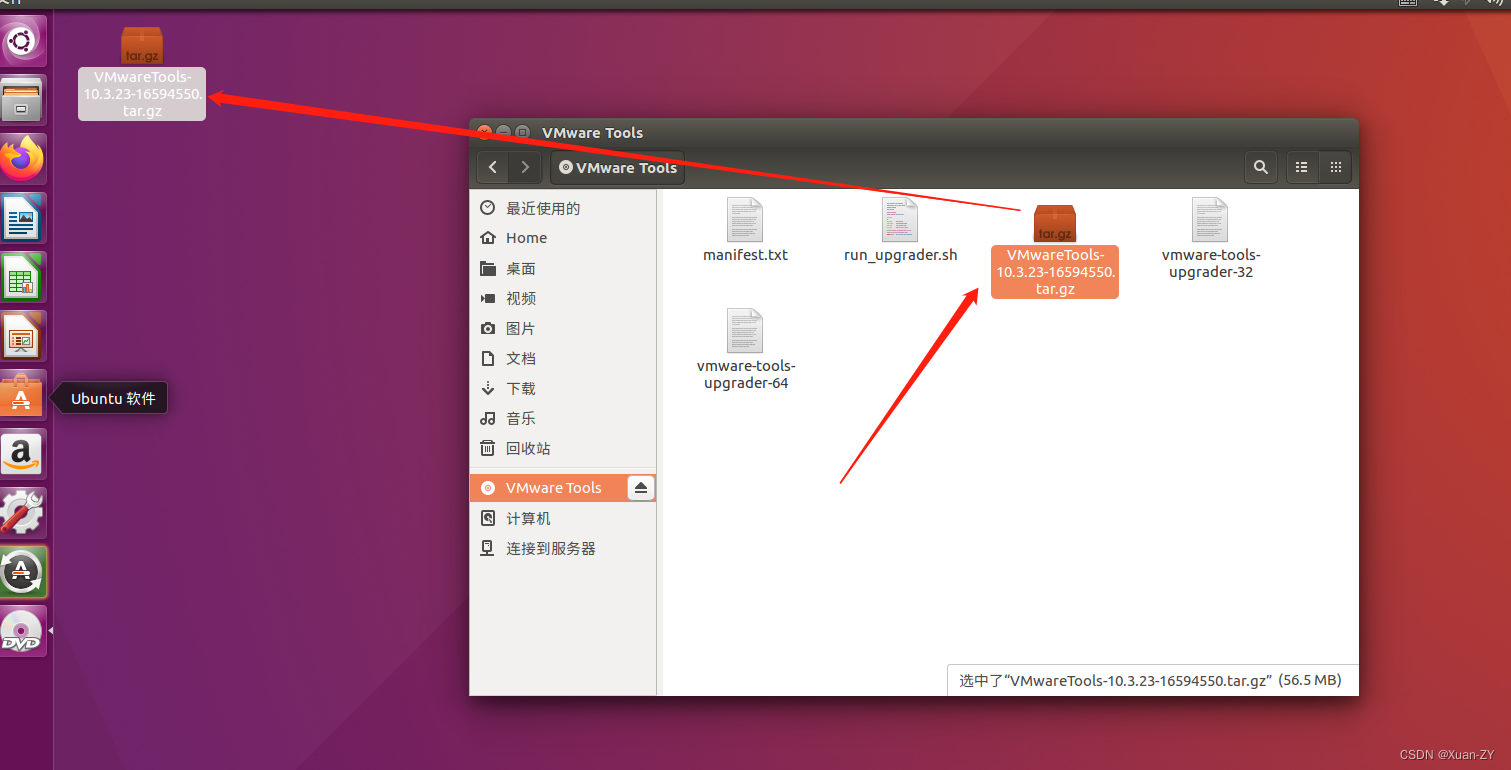Eject the VMware Tools disc
1511x770 pixels.
[x=641, y=488]
